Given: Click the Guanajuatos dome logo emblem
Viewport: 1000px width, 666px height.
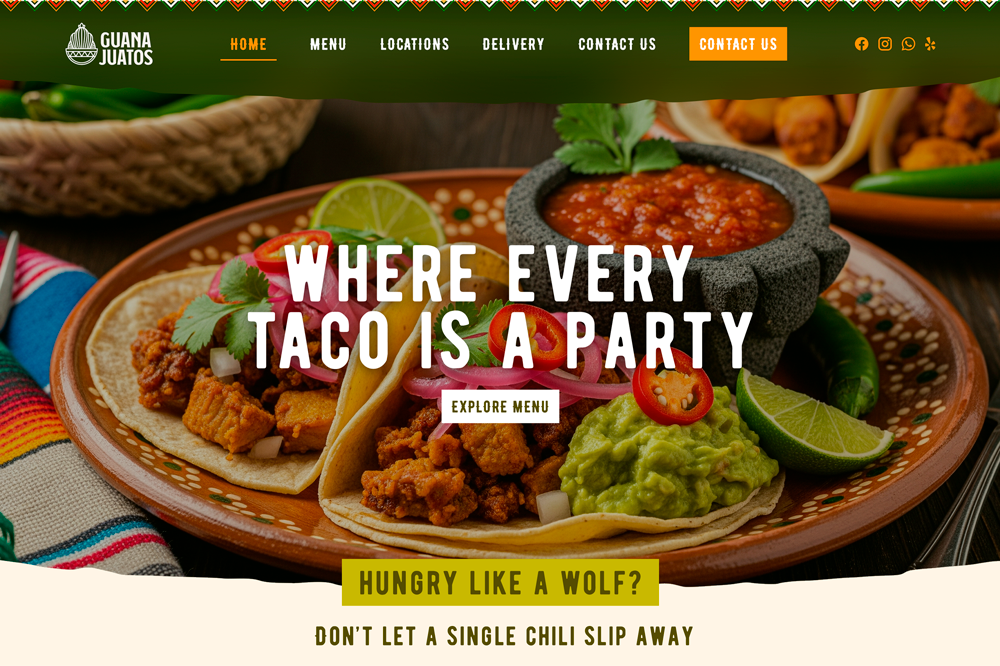Looking at the screenshot, I should point(82,45).
